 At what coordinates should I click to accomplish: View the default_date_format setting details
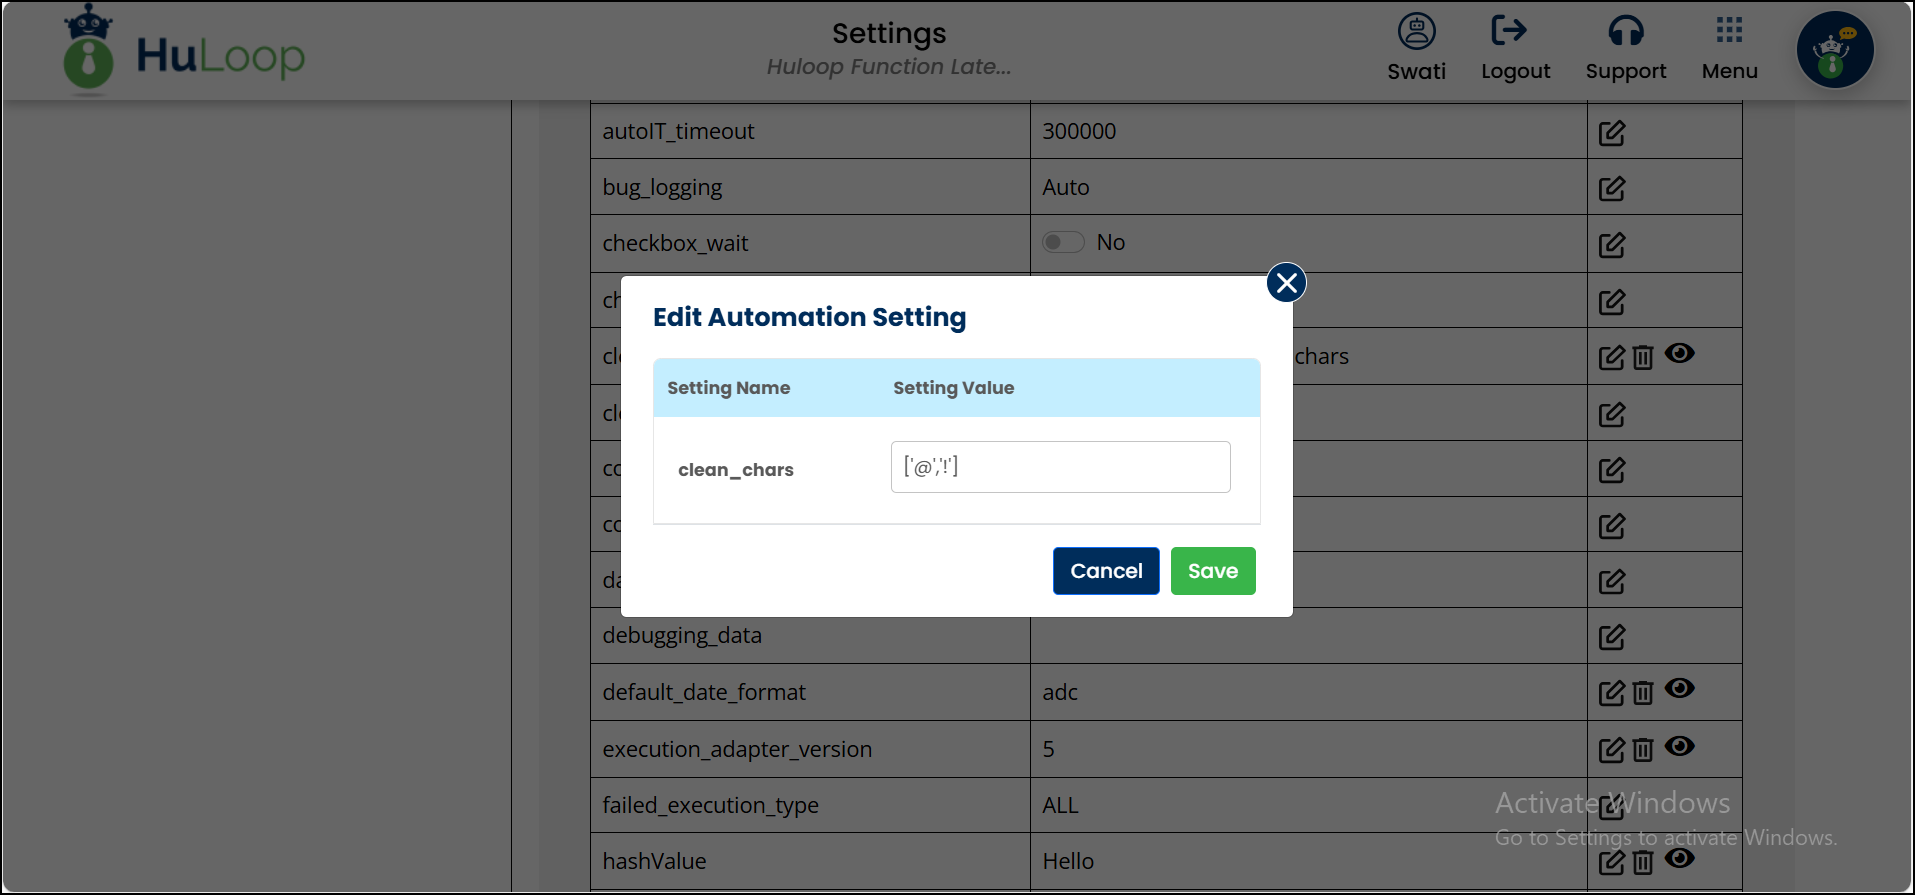[x=1679, y=688]
